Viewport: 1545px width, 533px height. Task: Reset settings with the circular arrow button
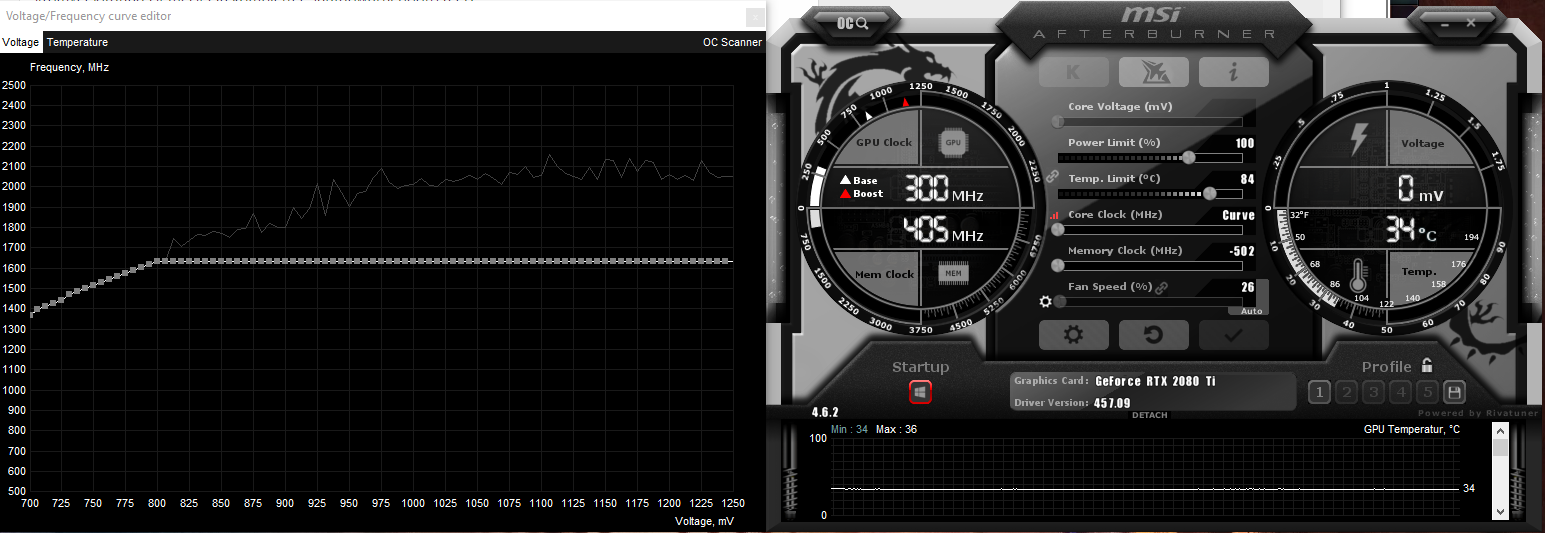1153,335
